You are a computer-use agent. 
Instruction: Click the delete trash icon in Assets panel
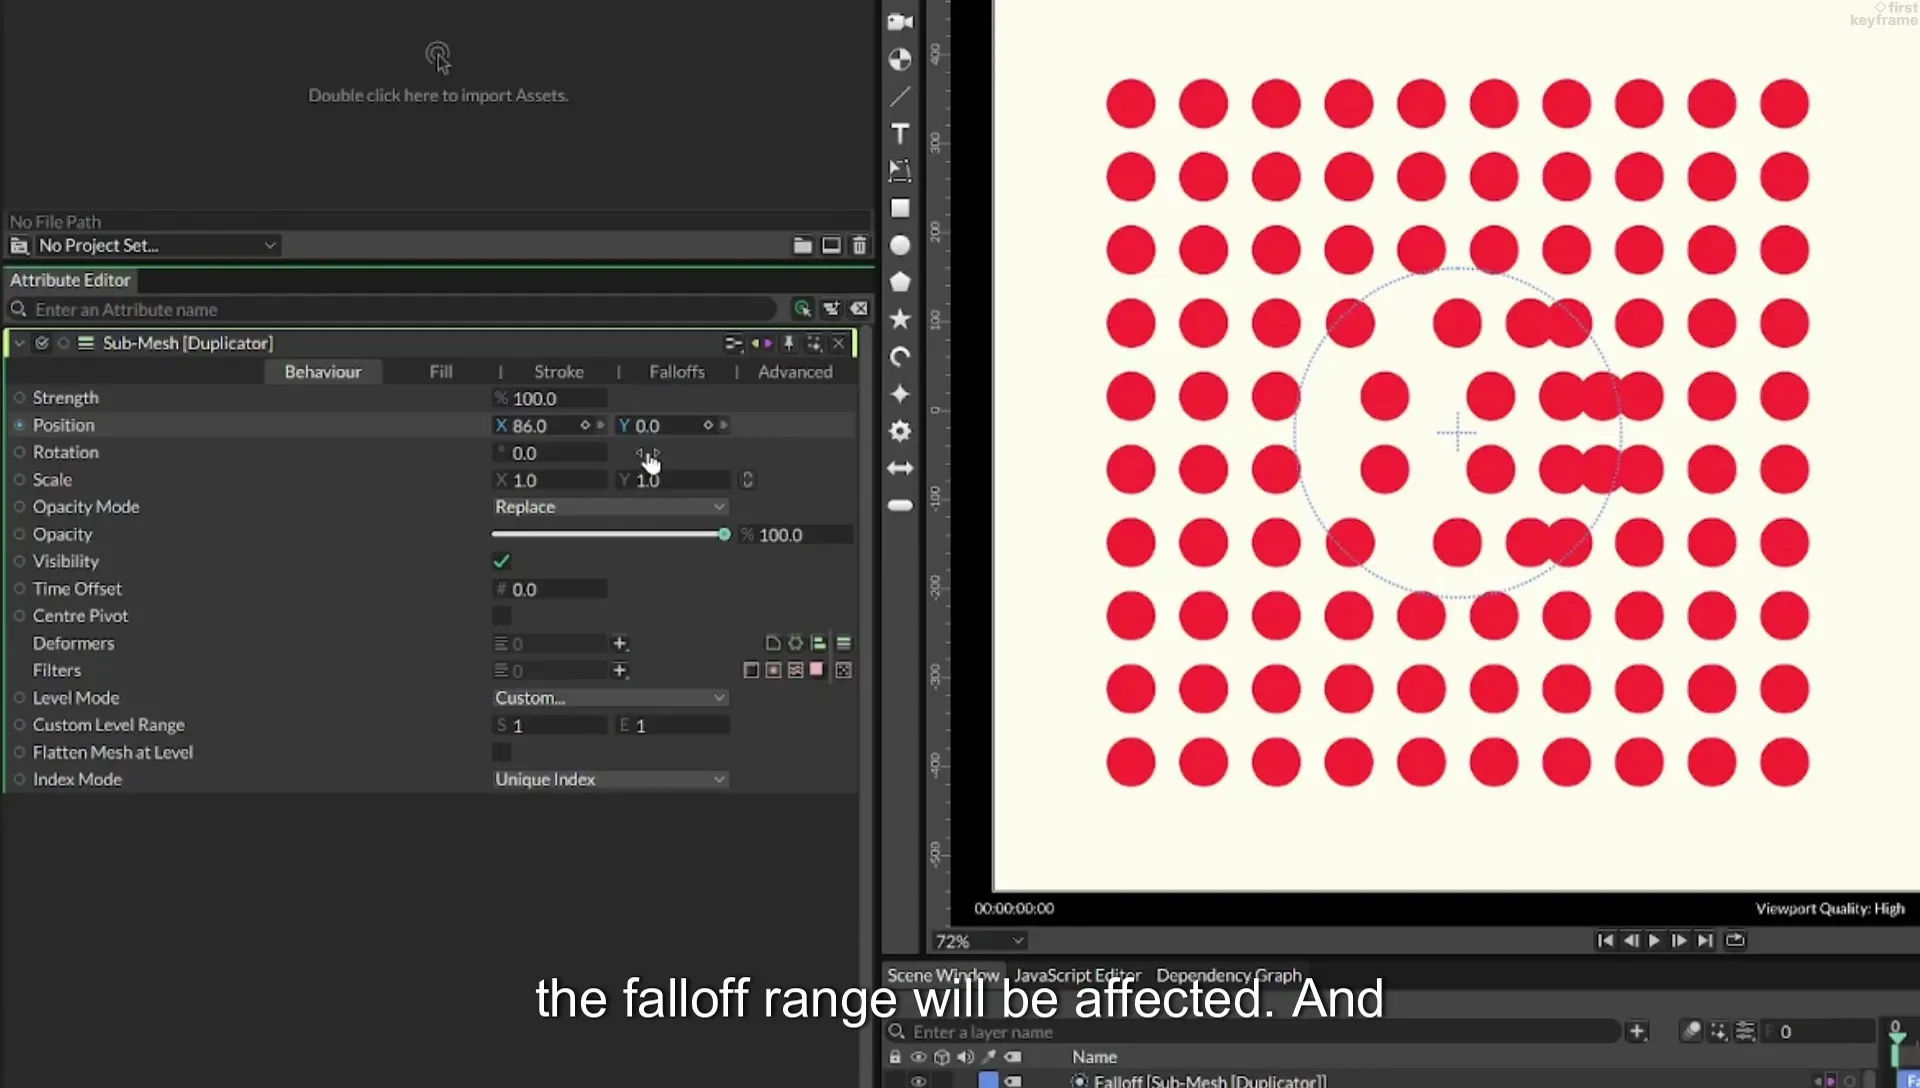859,245
